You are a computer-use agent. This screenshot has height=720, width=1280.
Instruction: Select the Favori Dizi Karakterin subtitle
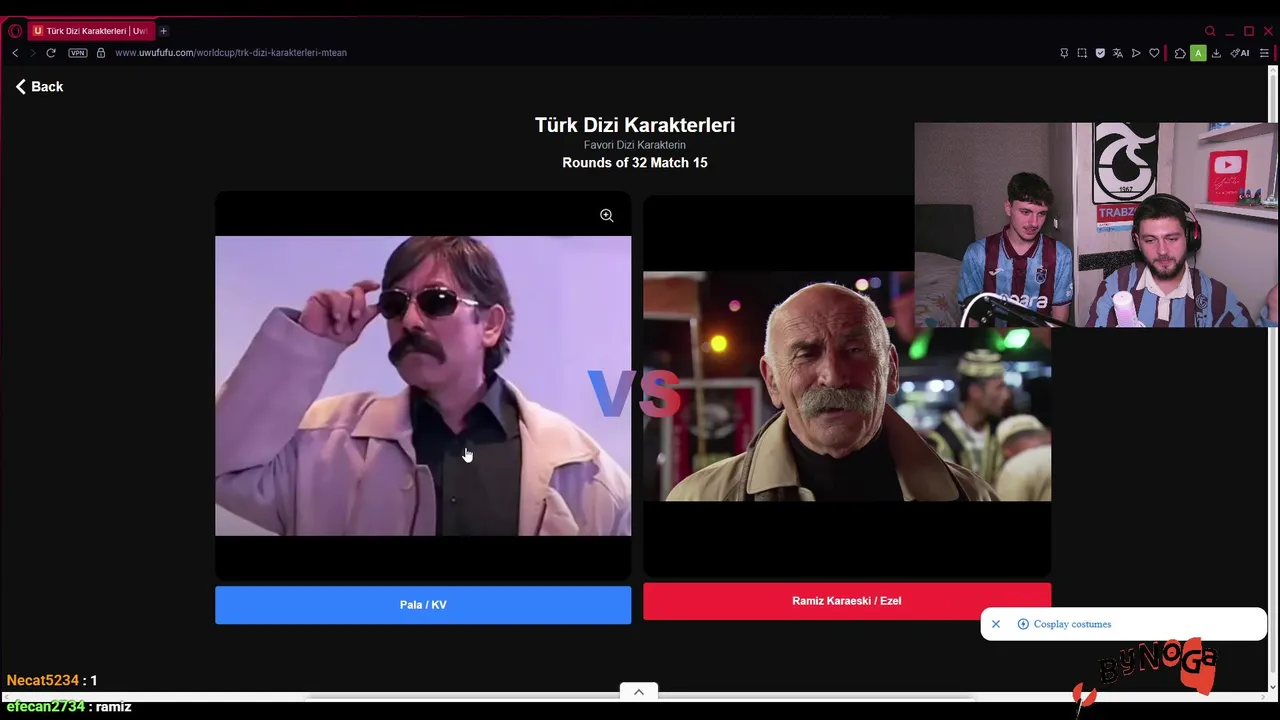(635, 145)
